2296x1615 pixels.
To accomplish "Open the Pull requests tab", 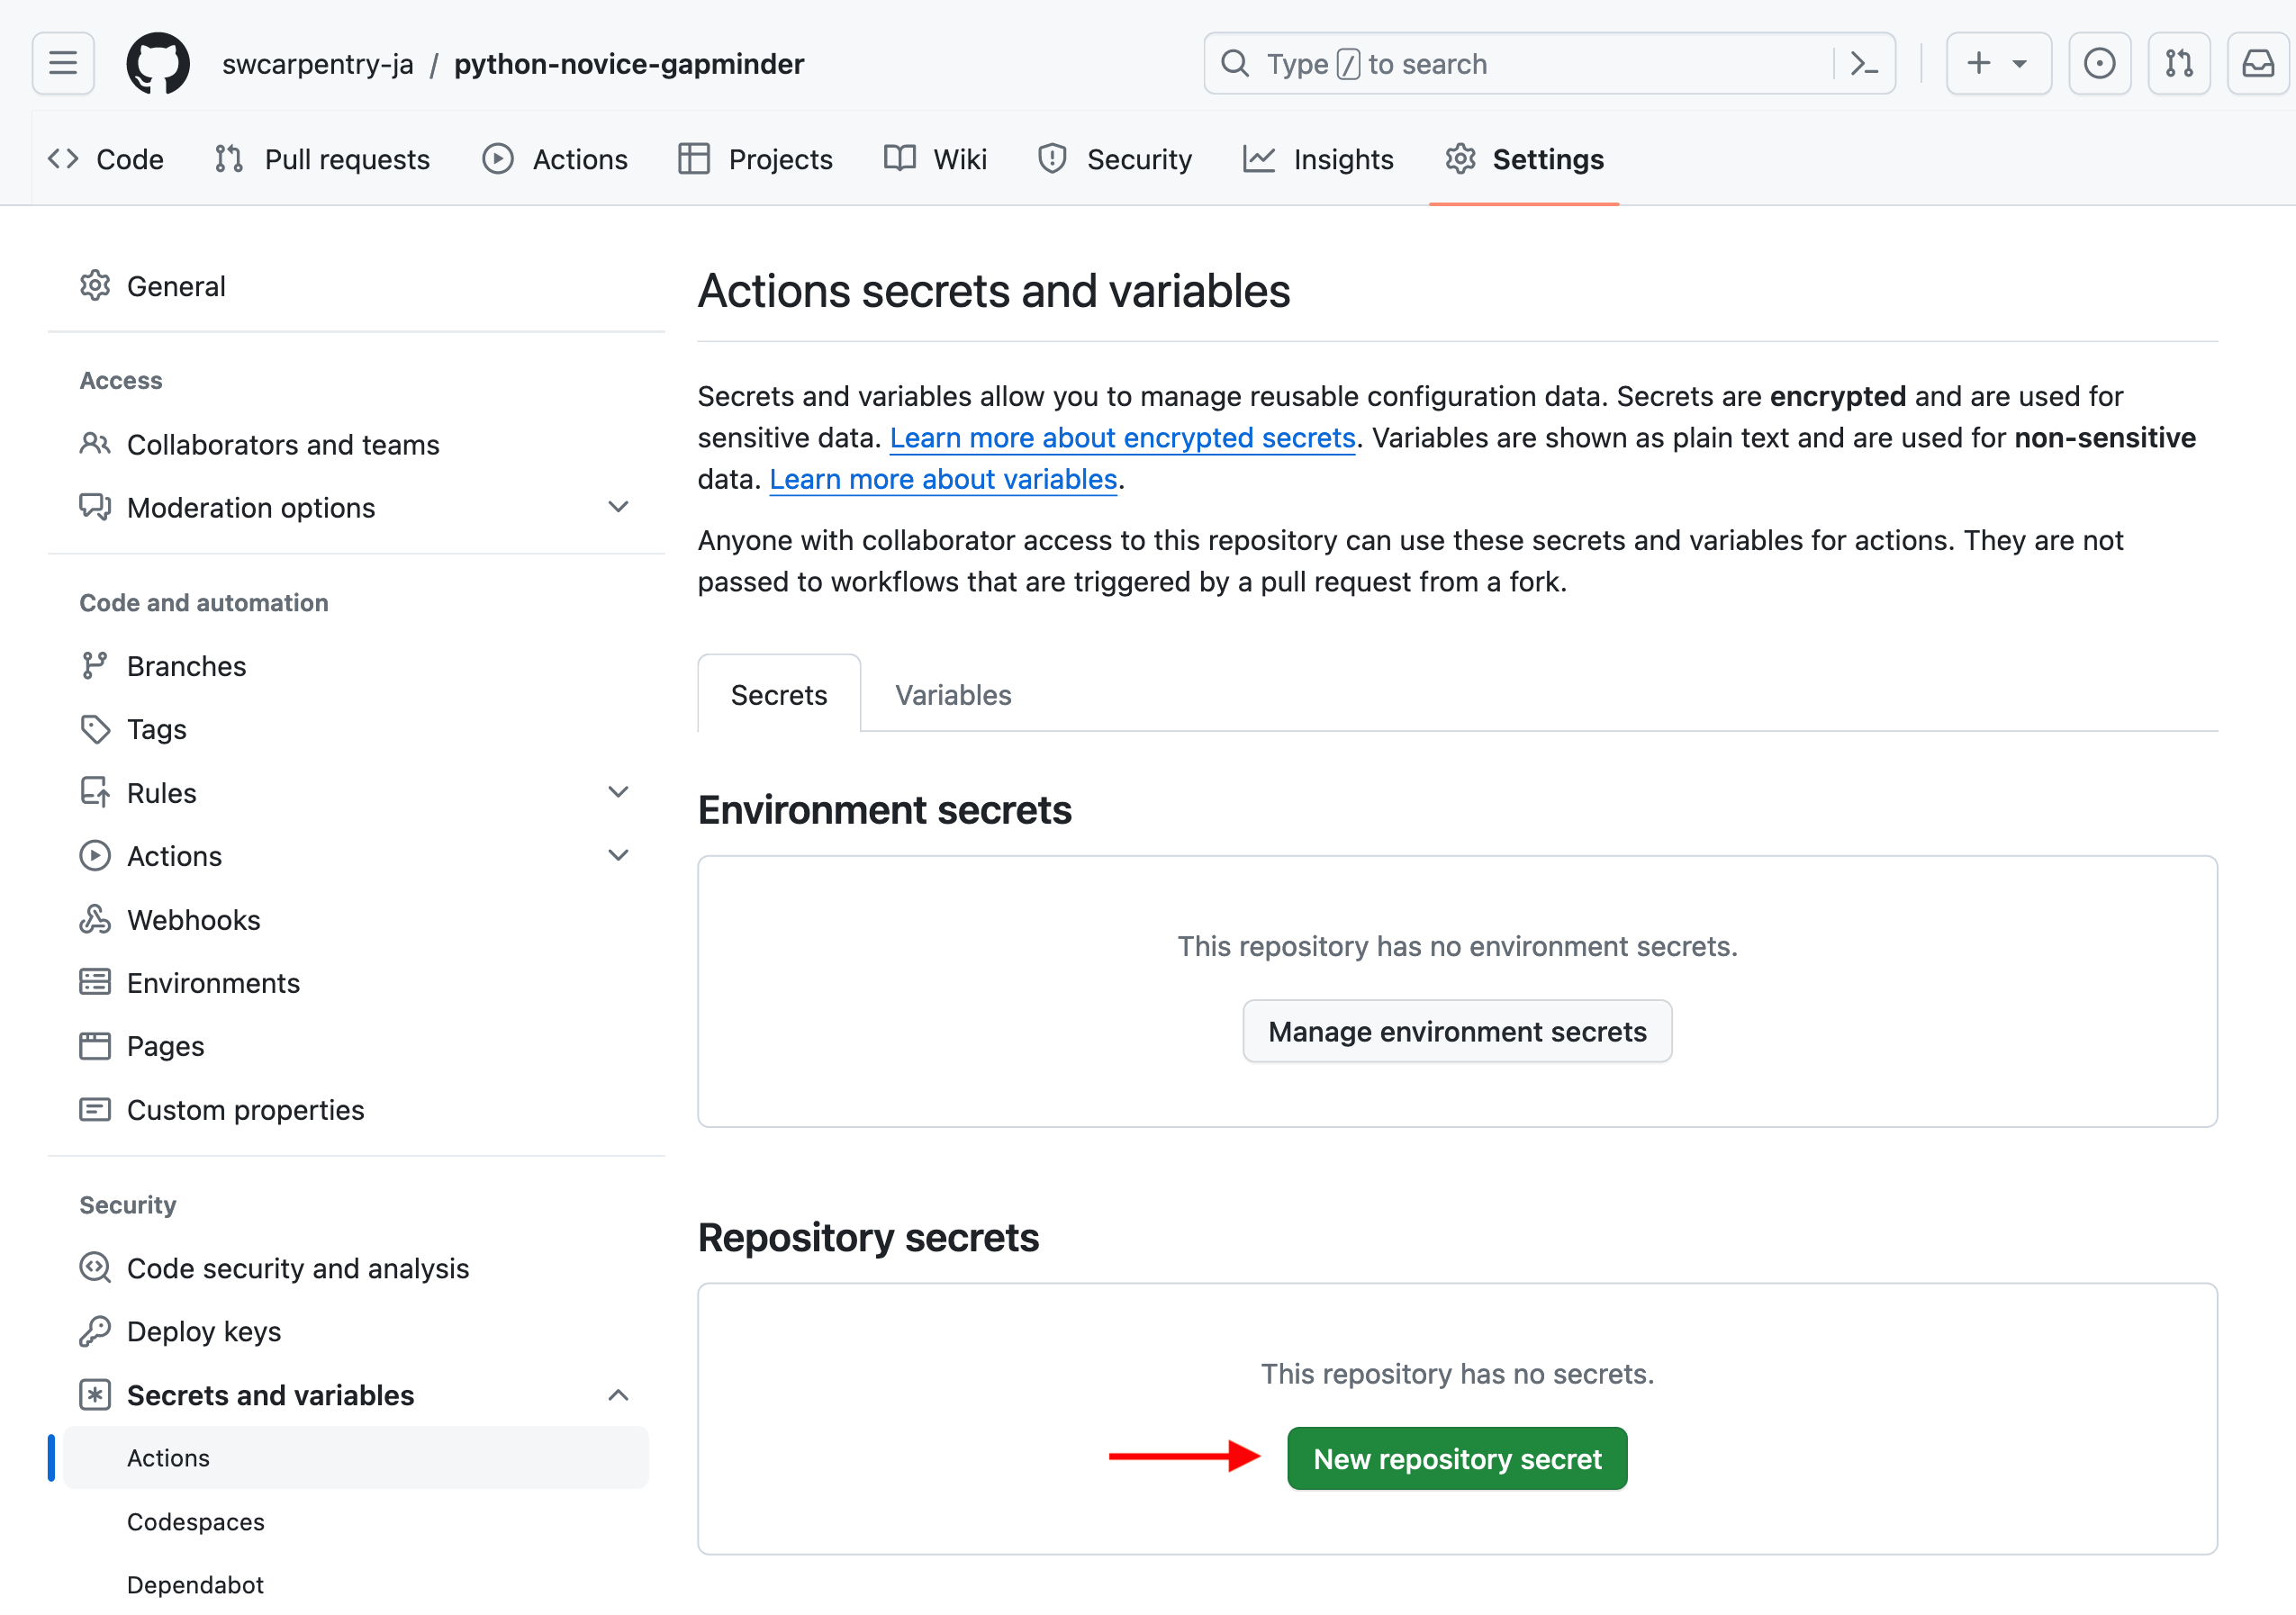I will pos(322,159).
